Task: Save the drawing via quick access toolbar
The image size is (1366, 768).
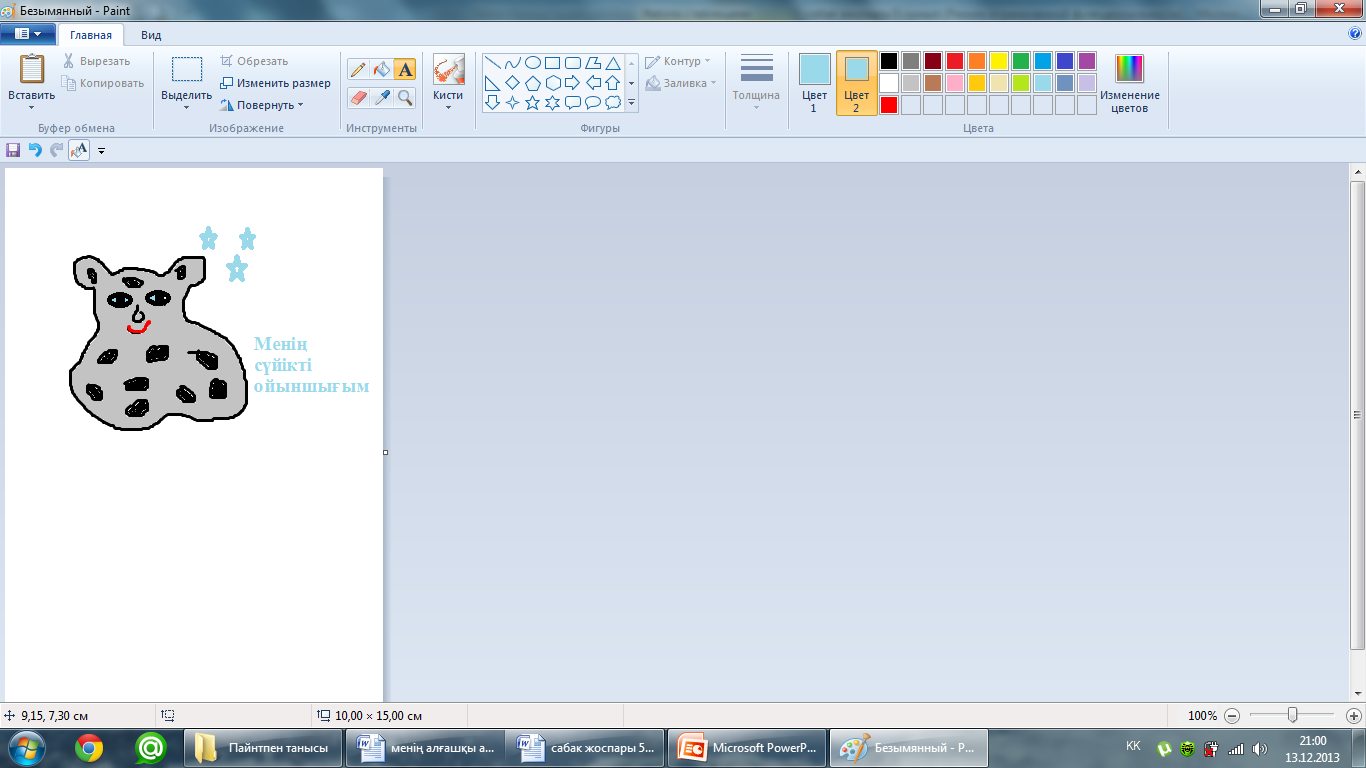Action: (13, 150)
